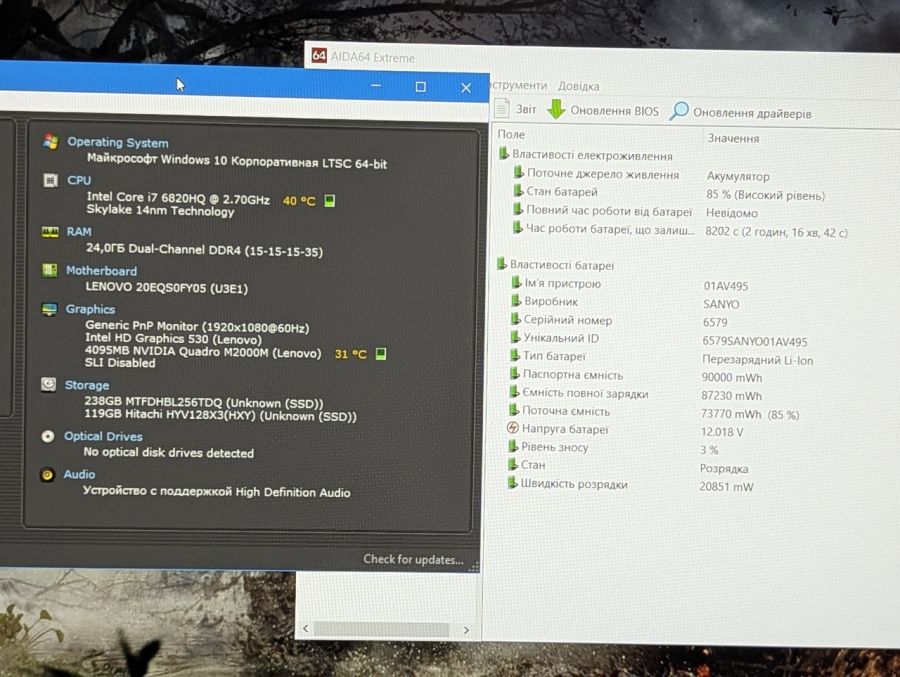Click the CPU chip icon in Speccy

coord(51,180)
